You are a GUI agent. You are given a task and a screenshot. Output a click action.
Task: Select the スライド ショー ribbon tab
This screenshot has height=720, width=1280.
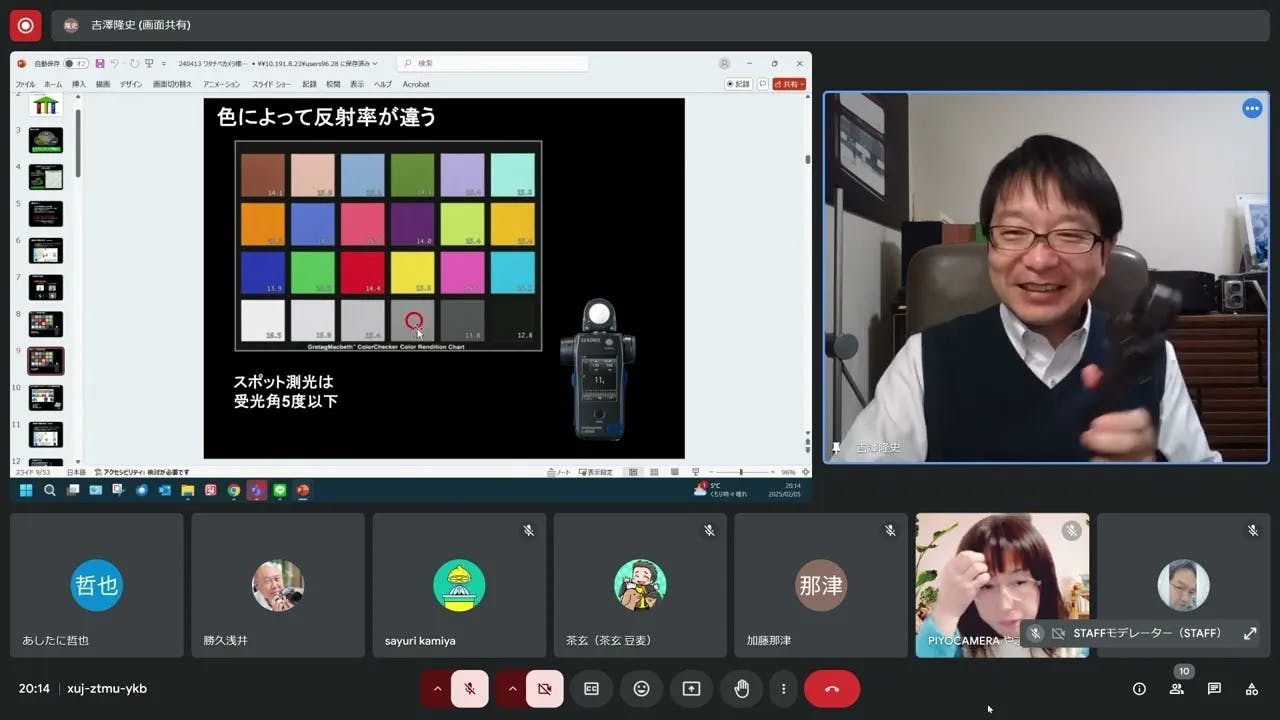coord(272,85)
